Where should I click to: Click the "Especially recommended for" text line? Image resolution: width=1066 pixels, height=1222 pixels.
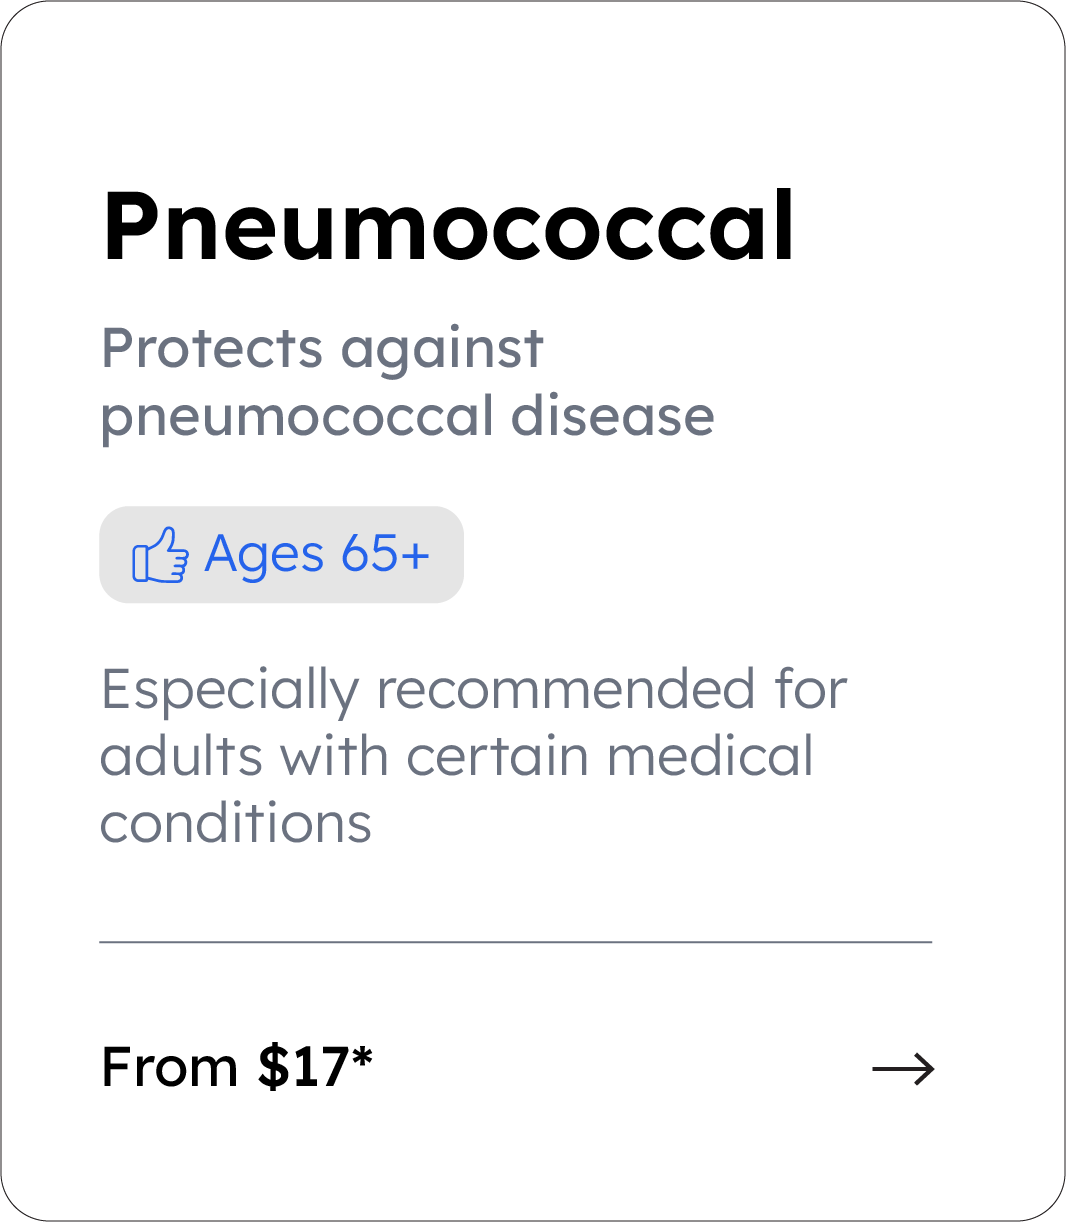point(474,690)
